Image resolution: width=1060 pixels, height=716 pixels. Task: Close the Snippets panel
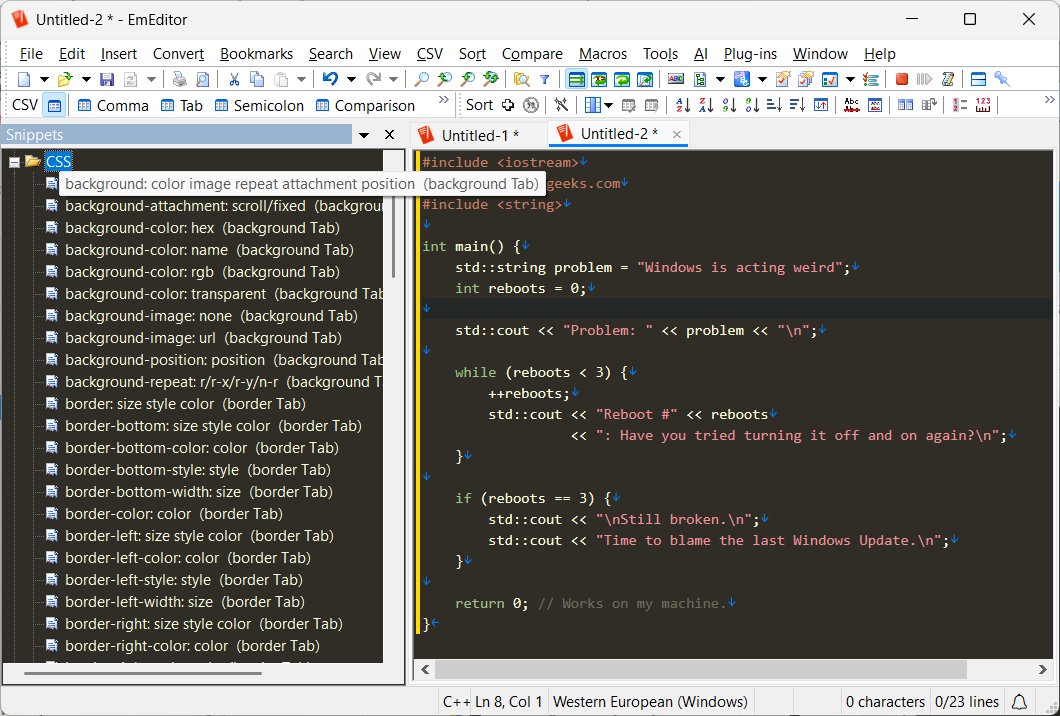tap(389, 135)
